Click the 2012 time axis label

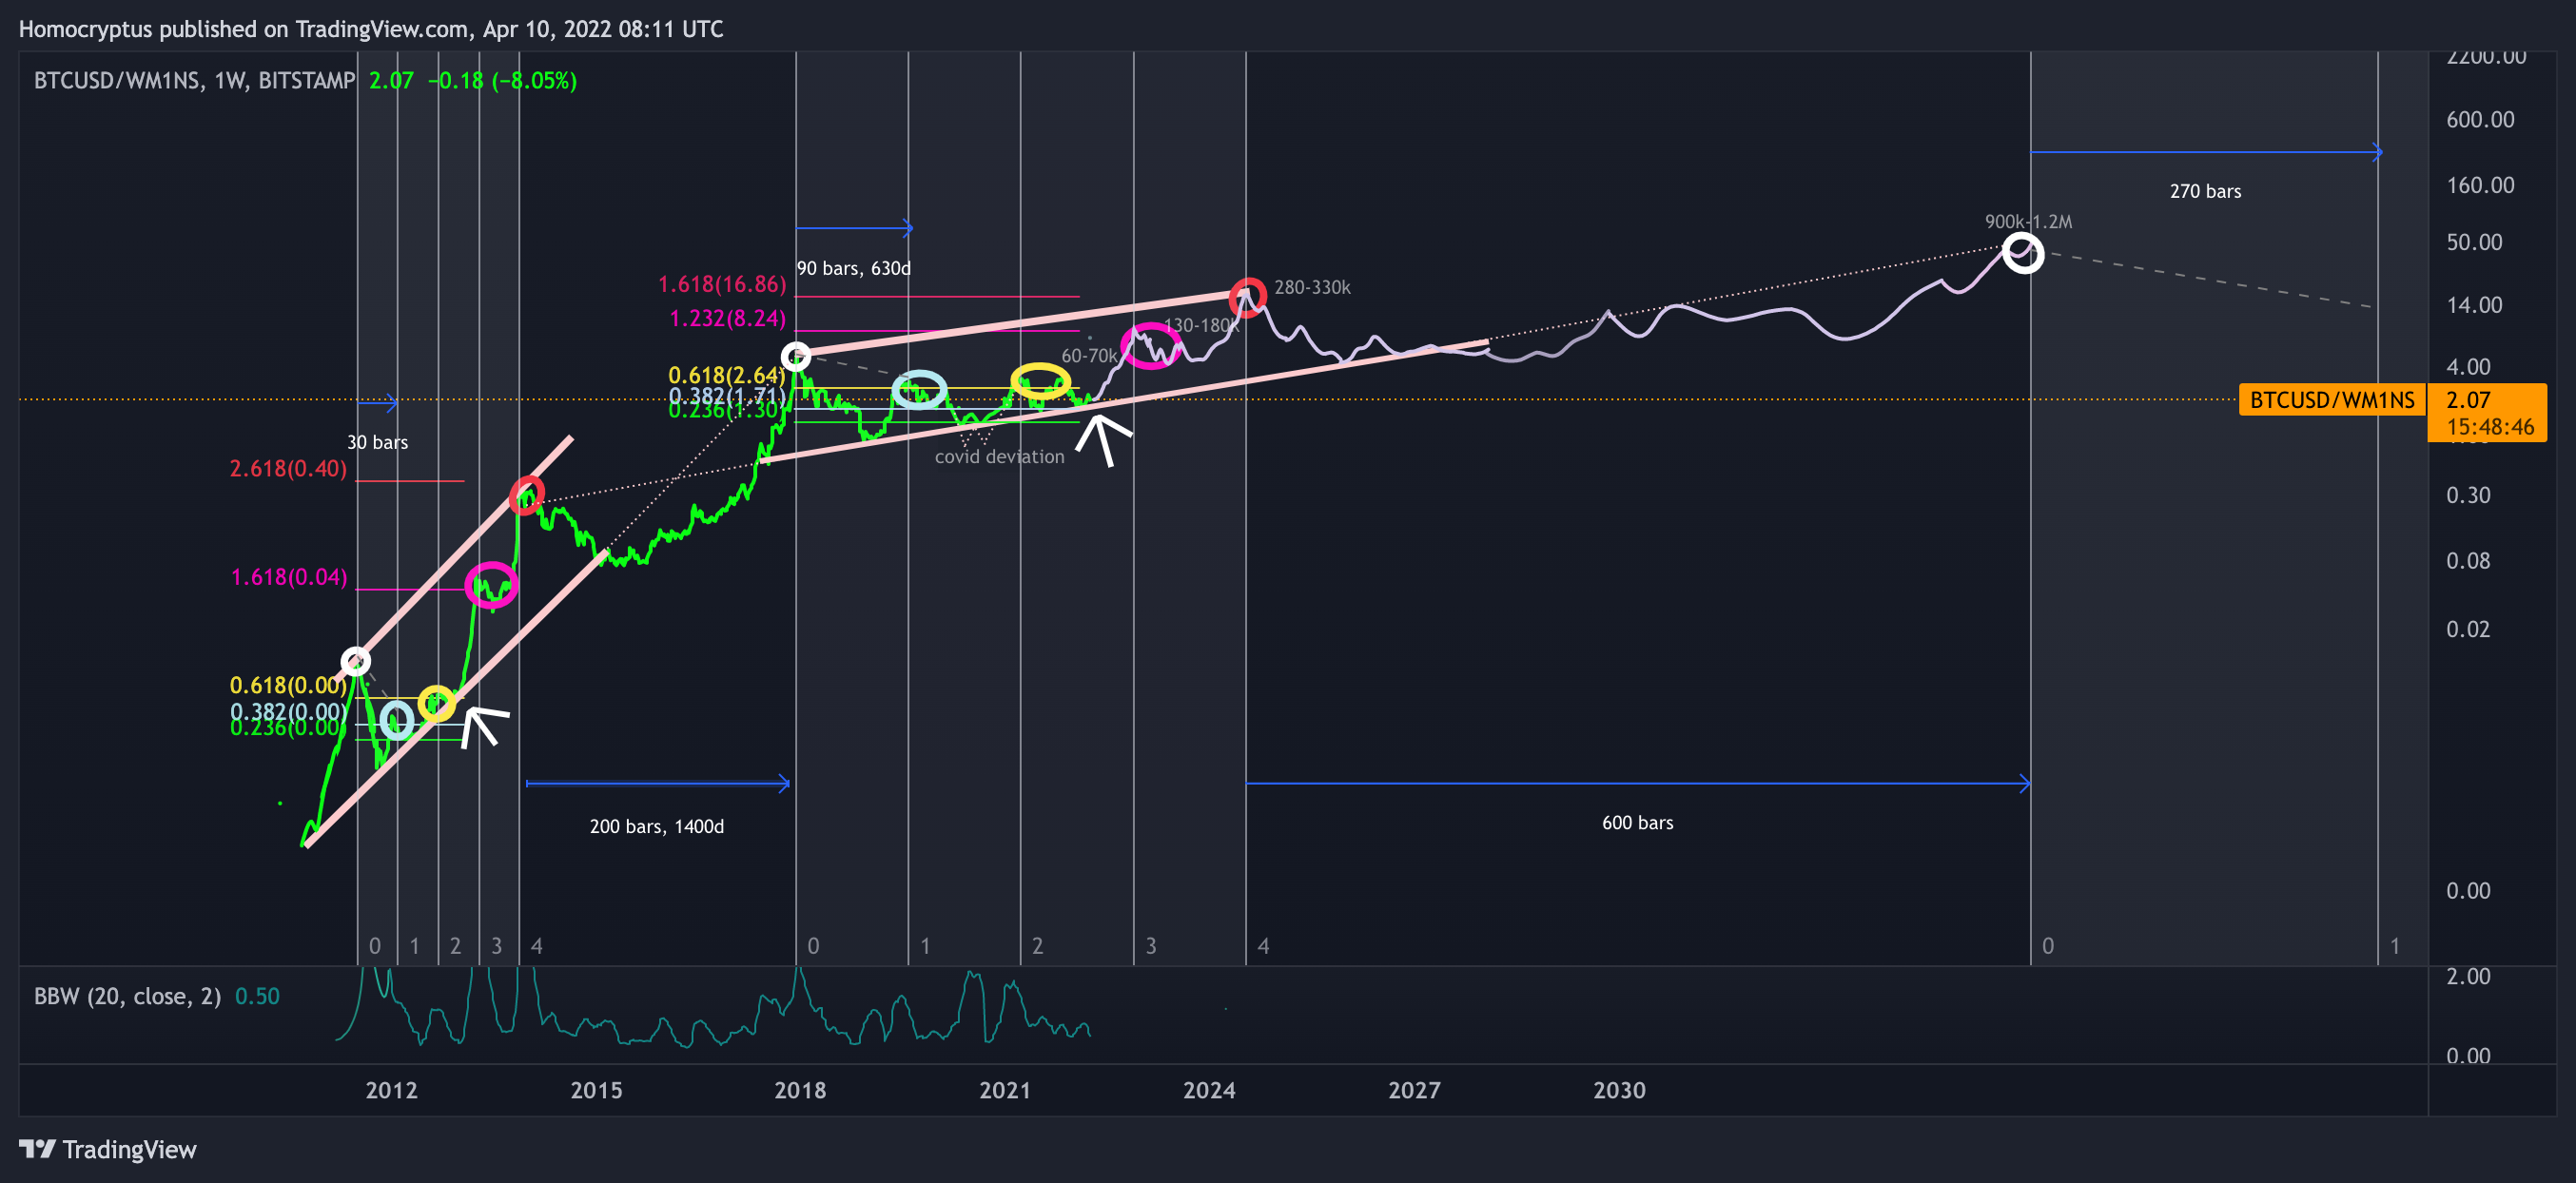(391, 1090)
